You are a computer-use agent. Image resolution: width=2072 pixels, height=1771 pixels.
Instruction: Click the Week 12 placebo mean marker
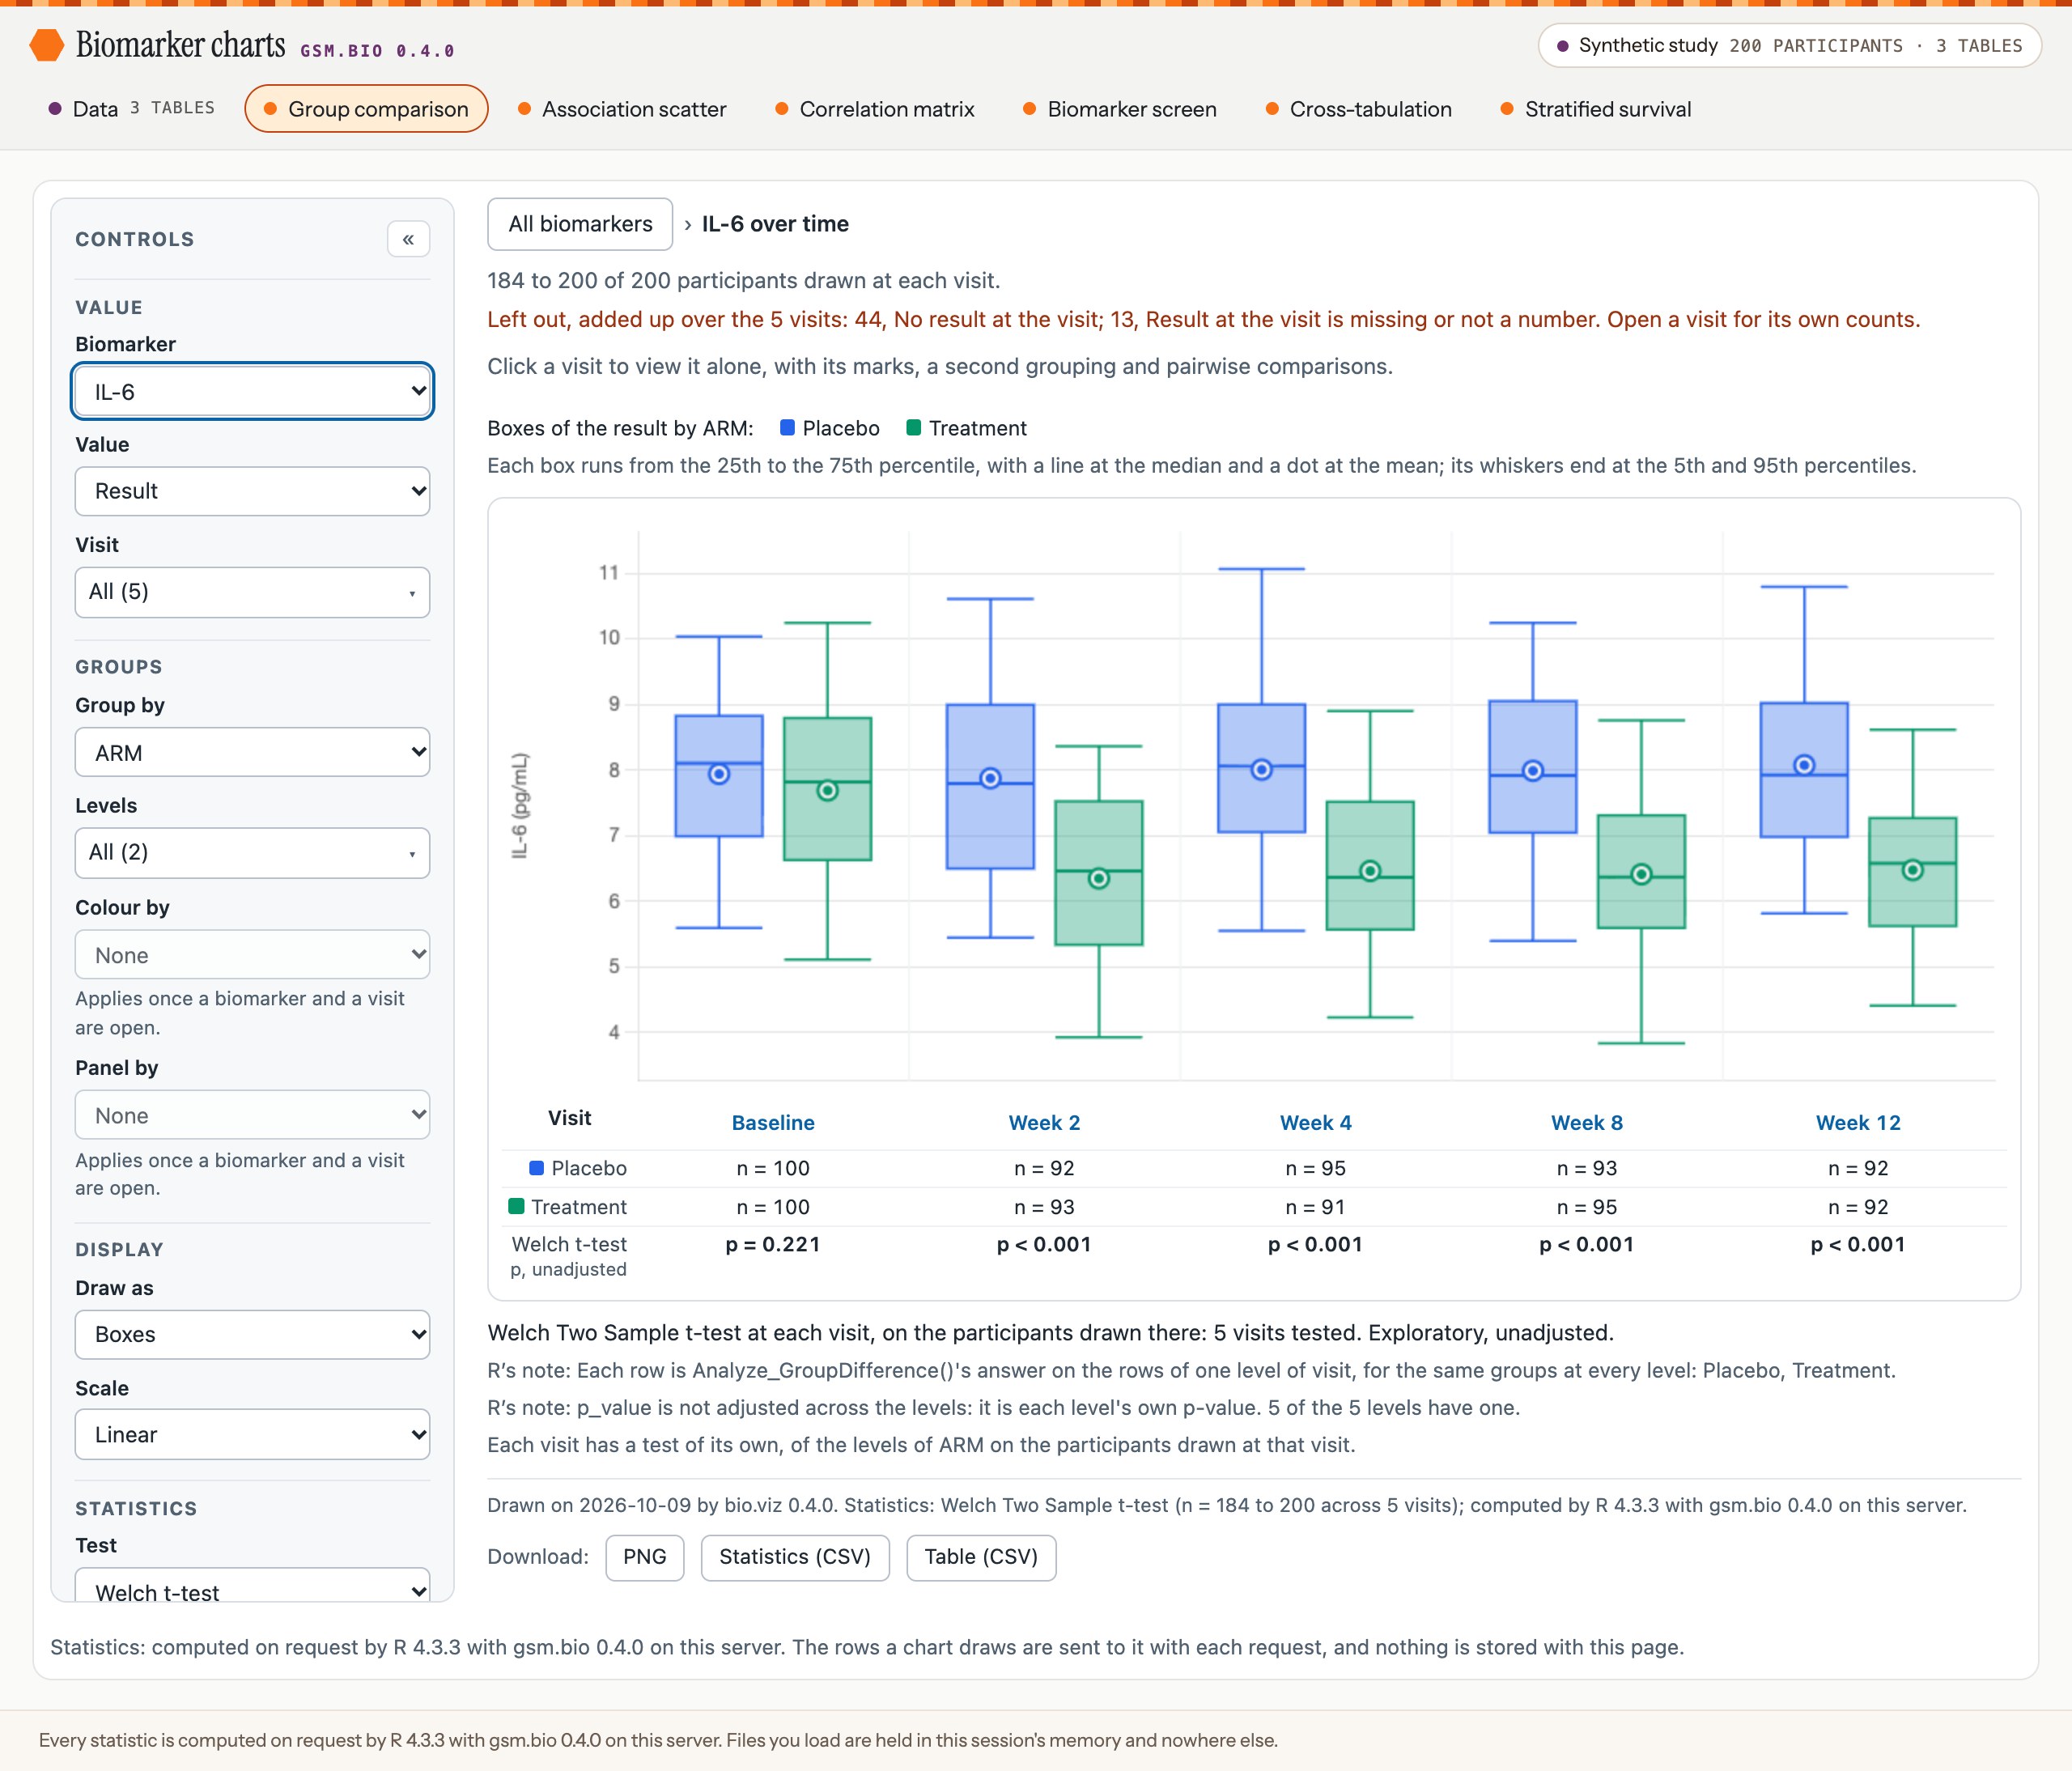tap(1804, 765)
